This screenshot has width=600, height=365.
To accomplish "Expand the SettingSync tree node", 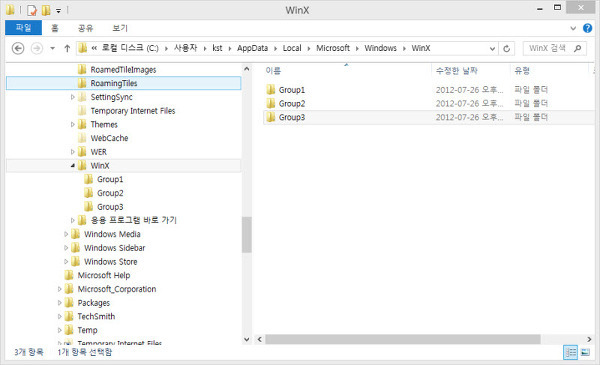I will click(72, 97).
